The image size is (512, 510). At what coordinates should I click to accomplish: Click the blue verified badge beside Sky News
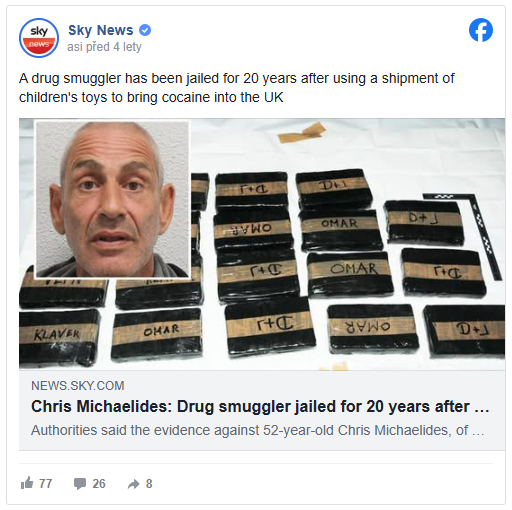(145, 30)
